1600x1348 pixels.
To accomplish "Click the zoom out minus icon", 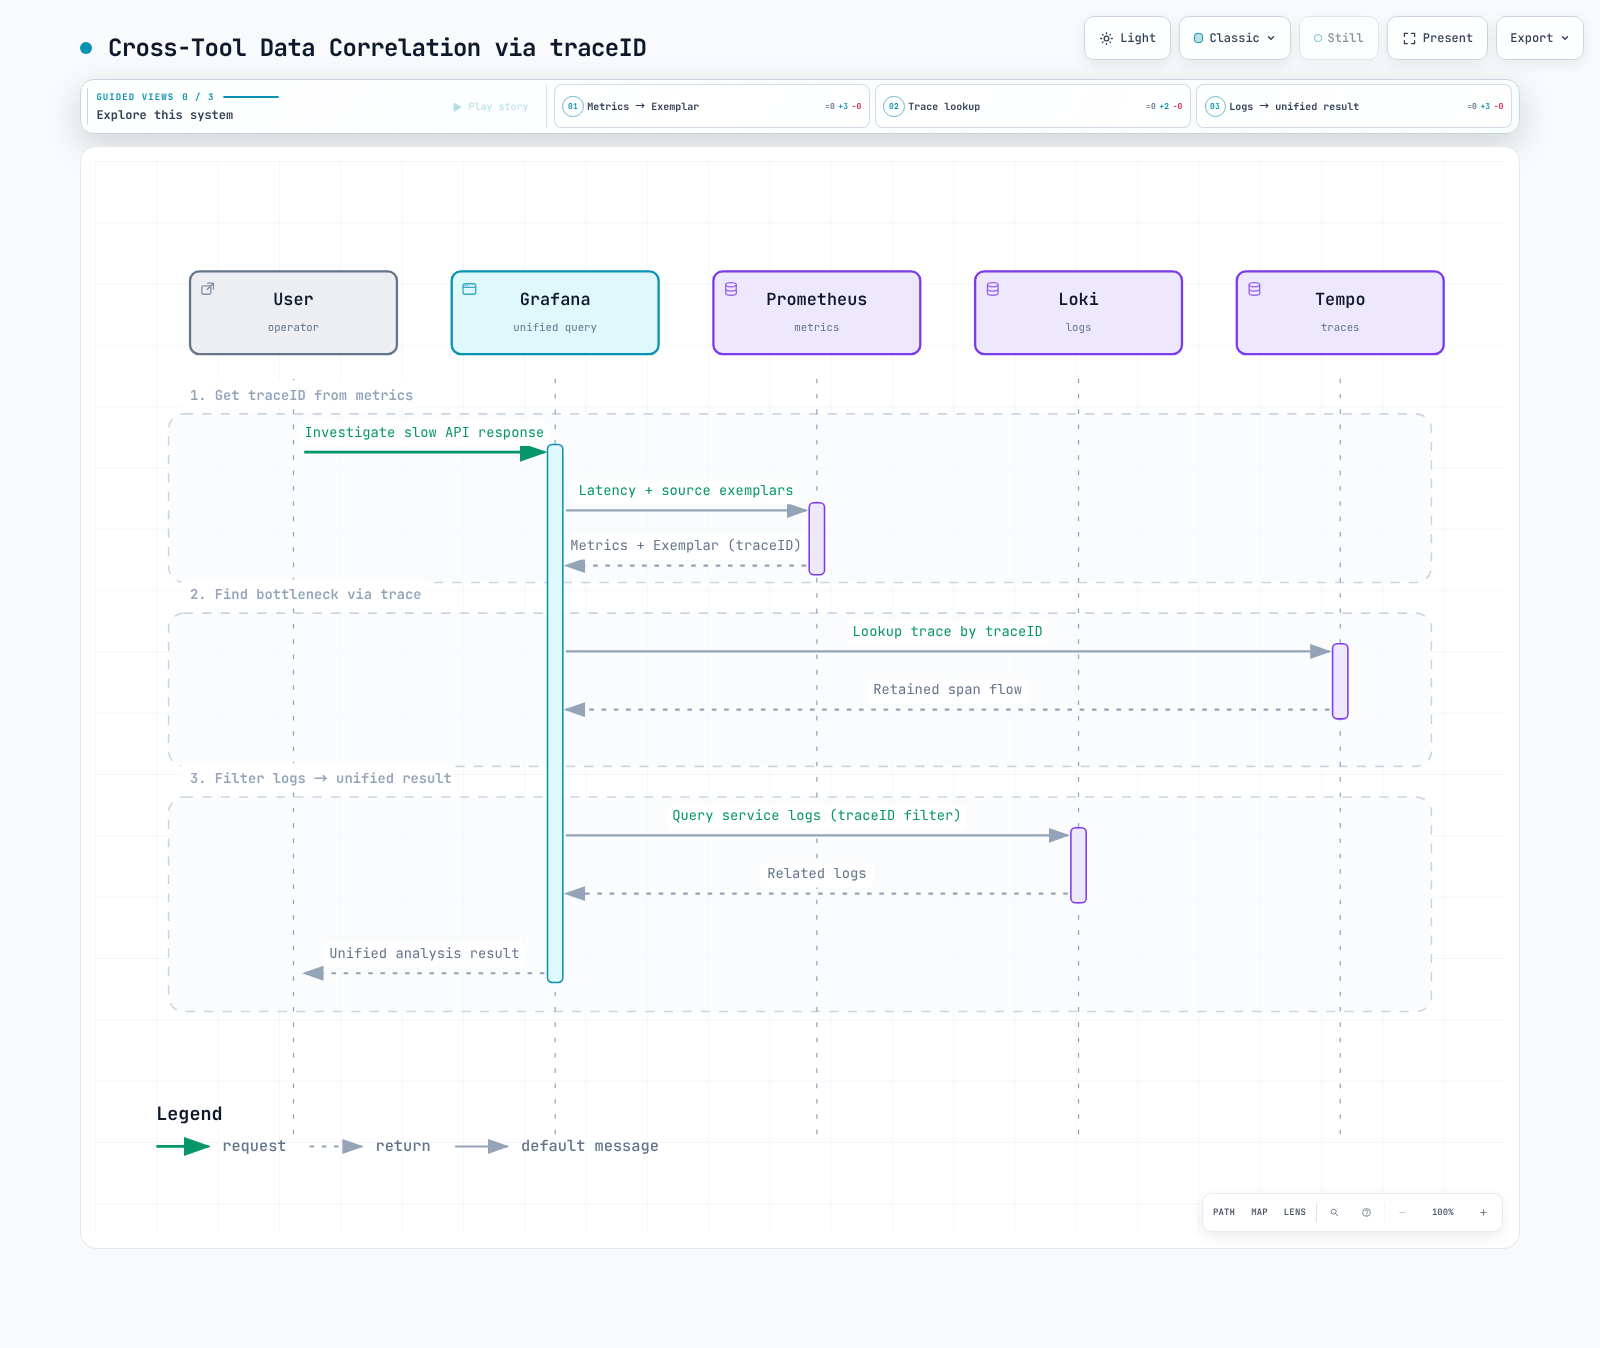I will tap(1402, 1212).
